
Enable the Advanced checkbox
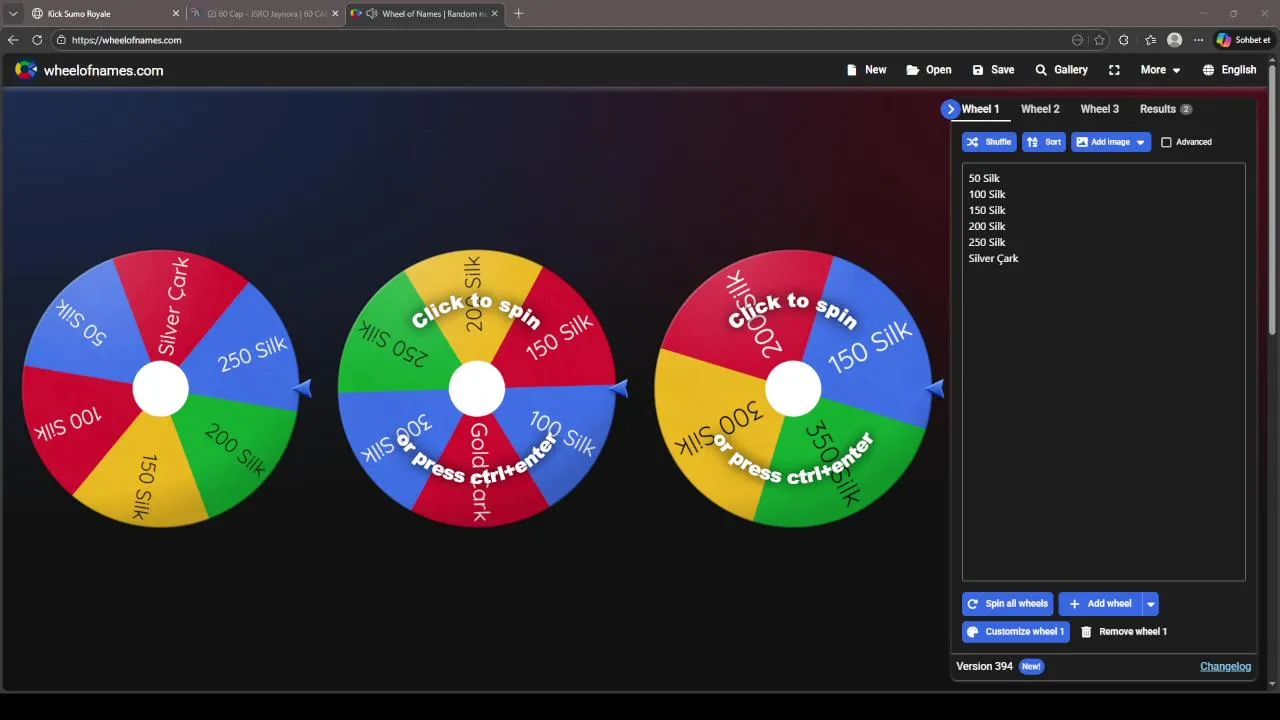(1166, 142)
